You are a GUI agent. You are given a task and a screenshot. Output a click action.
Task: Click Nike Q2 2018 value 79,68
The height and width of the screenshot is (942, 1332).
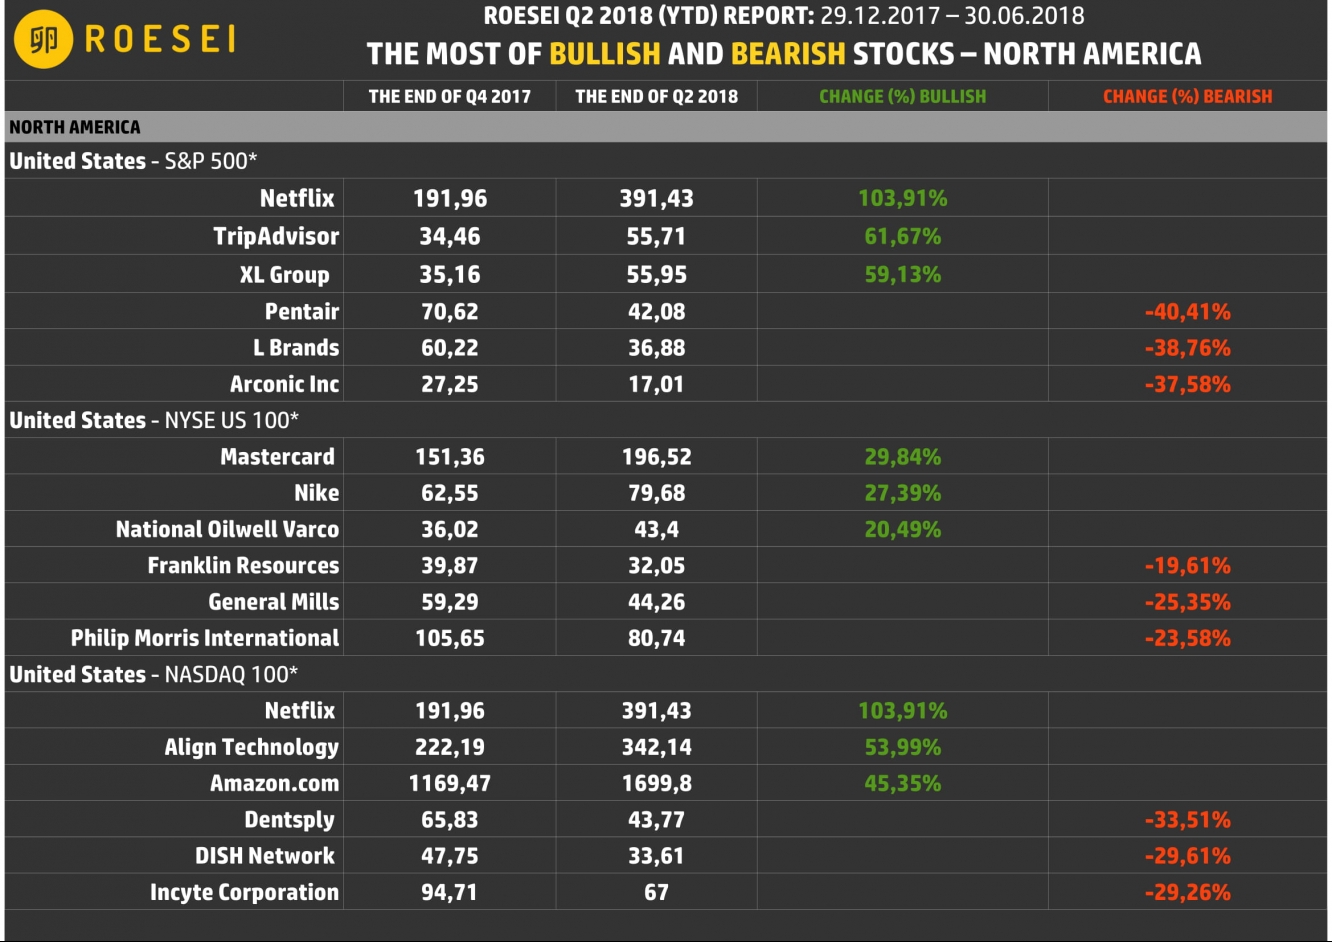656,493
